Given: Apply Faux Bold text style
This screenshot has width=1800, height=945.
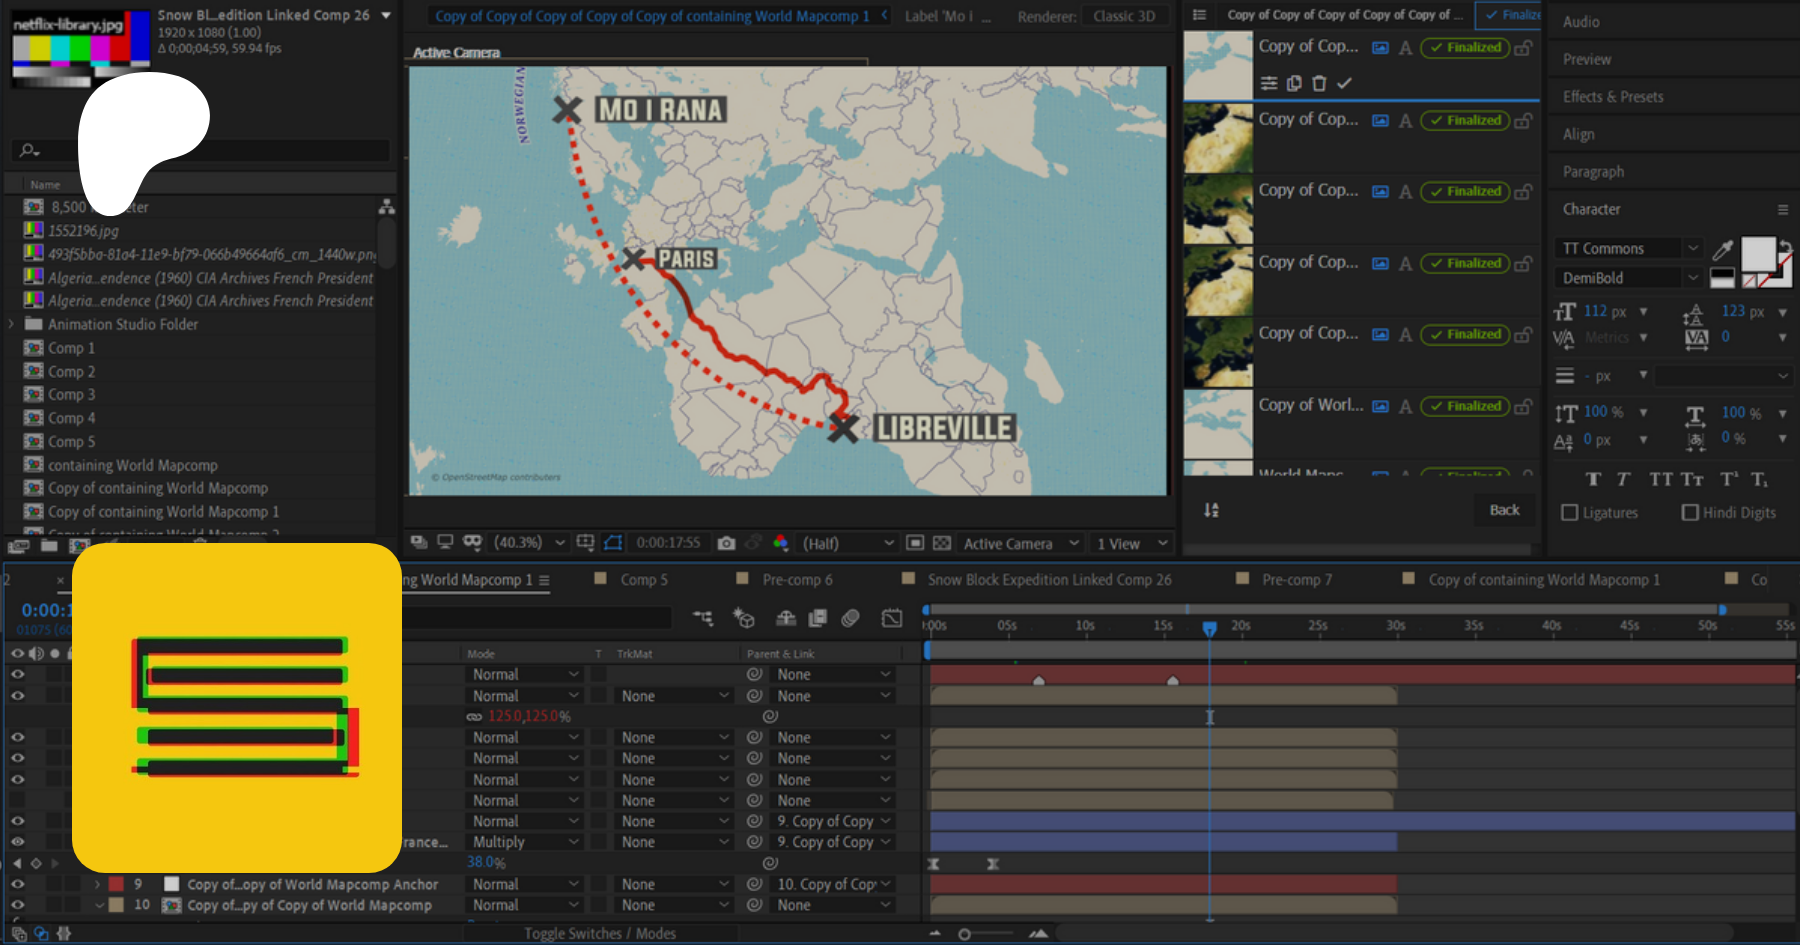Looking at the screenshot, I should tap(1593, 479).
